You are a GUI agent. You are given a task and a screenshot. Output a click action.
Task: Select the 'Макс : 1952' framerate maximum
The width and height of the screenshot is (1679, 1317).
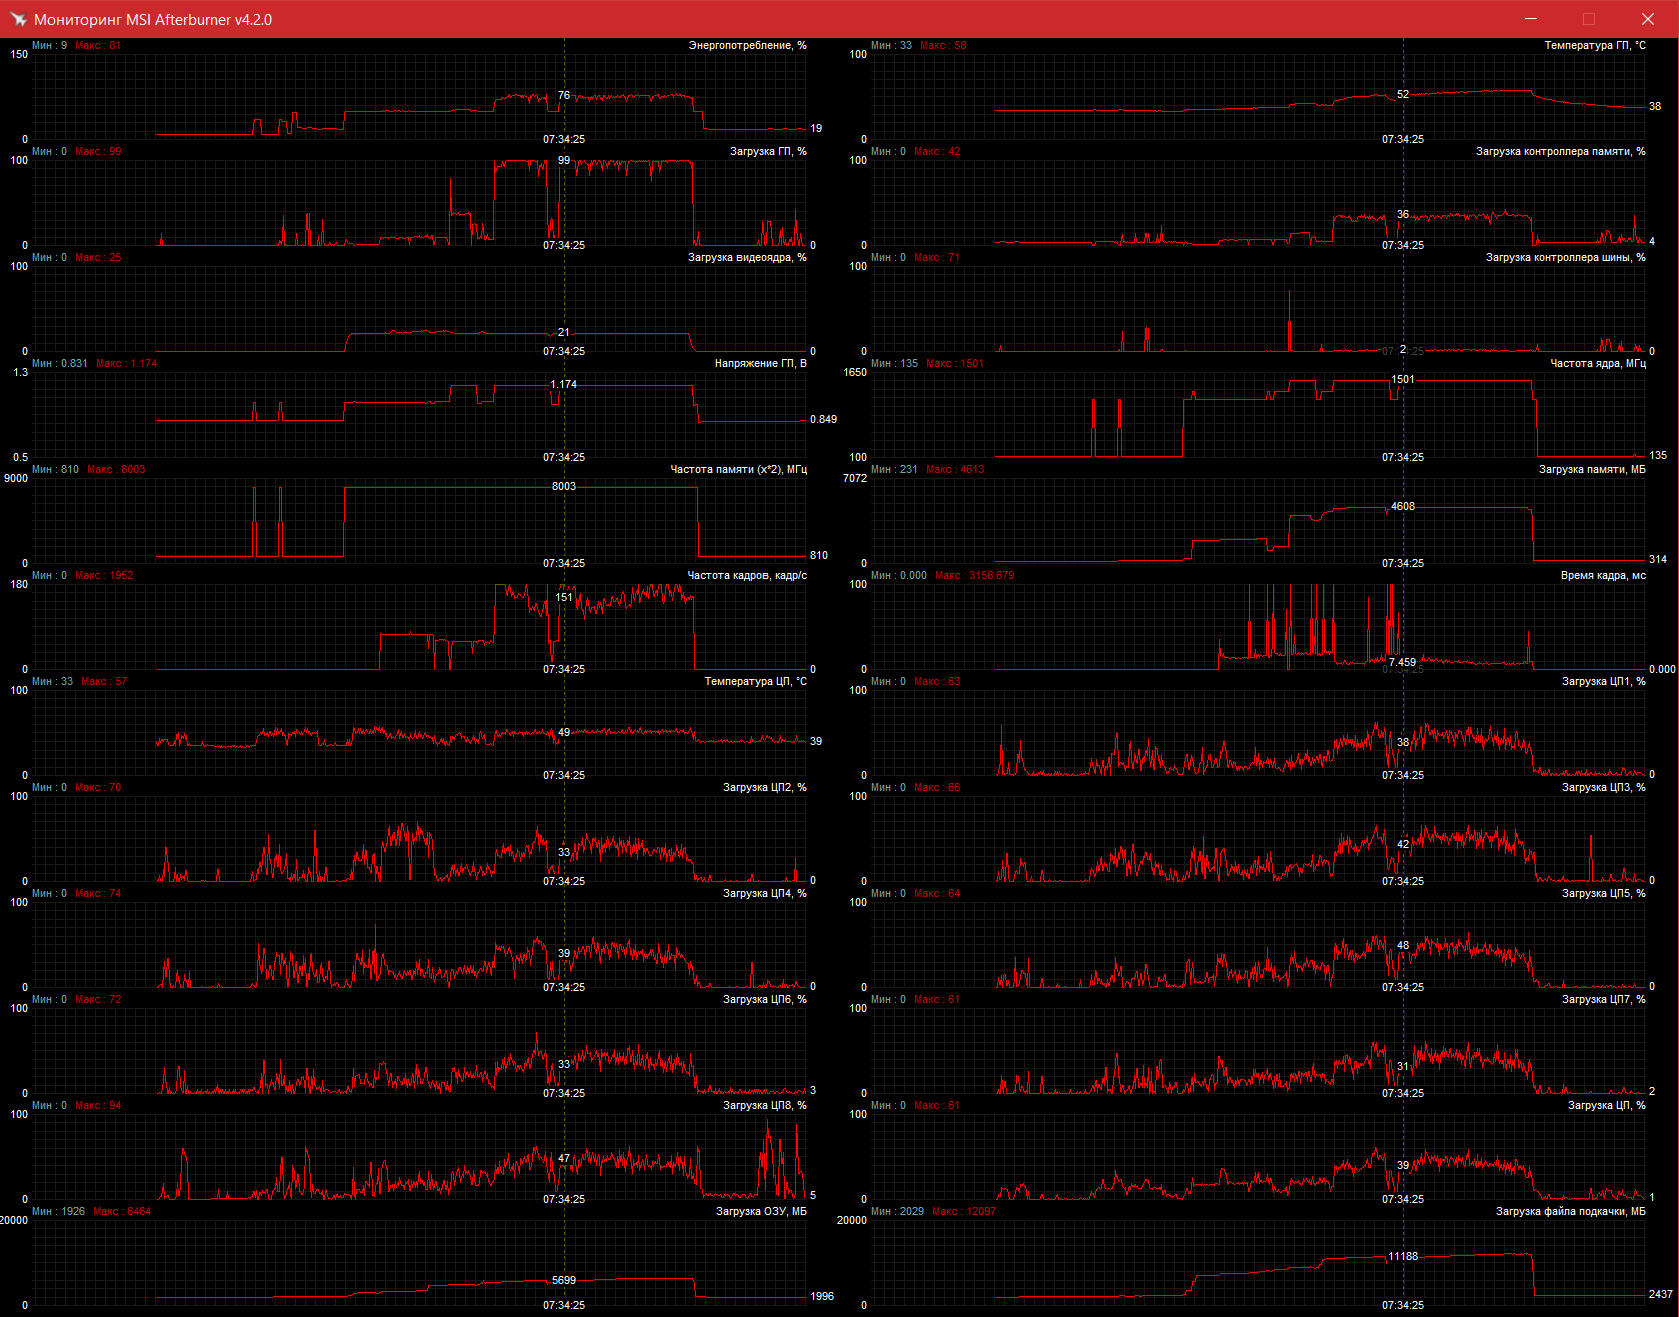tap(104, 576)
